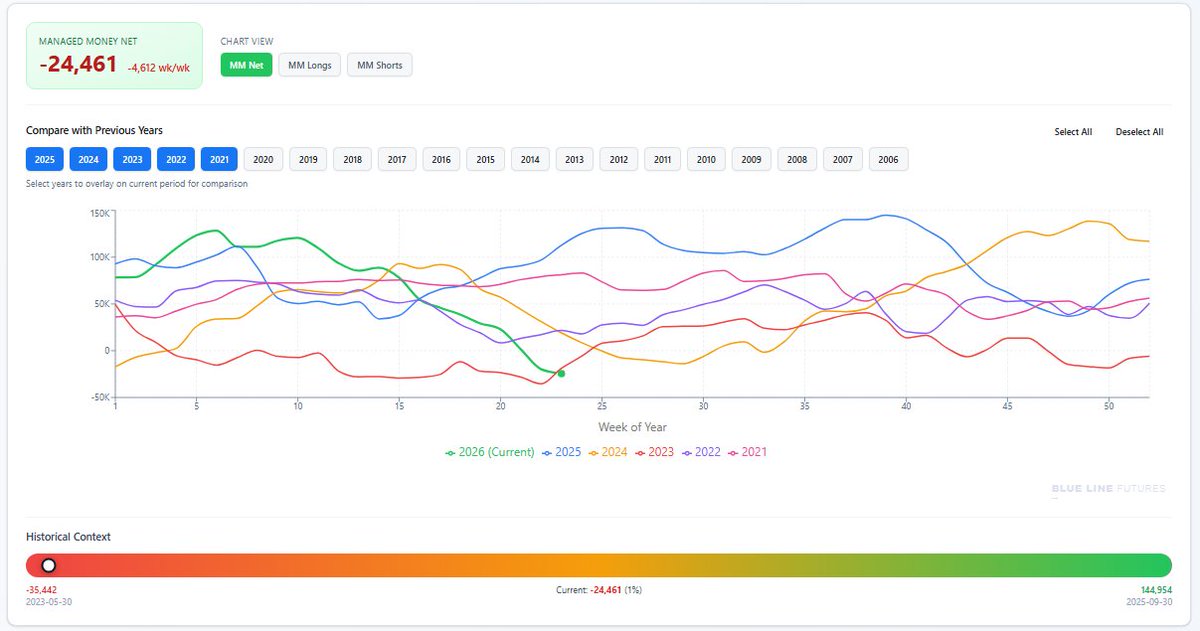Click the Current: -24,461 (1%) label
Screen dimensions: 1200x631
click(x=599, y=590)
